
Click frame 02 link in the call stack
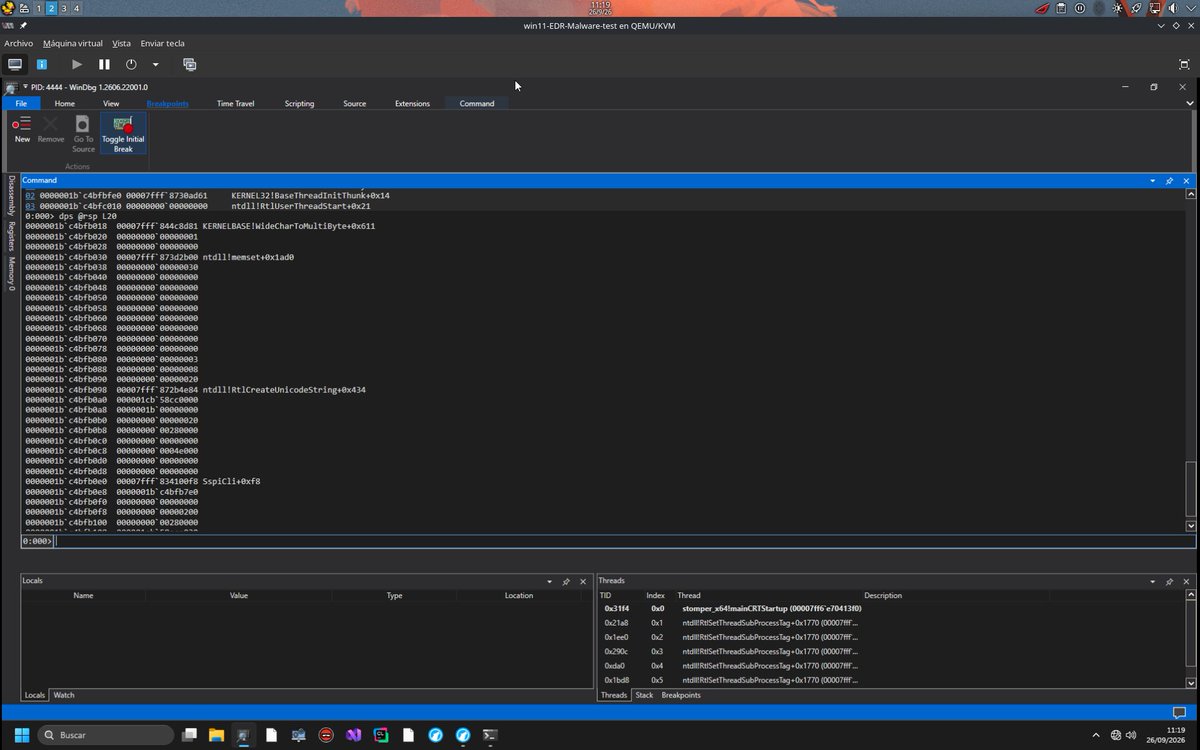(x=30, y=195)
